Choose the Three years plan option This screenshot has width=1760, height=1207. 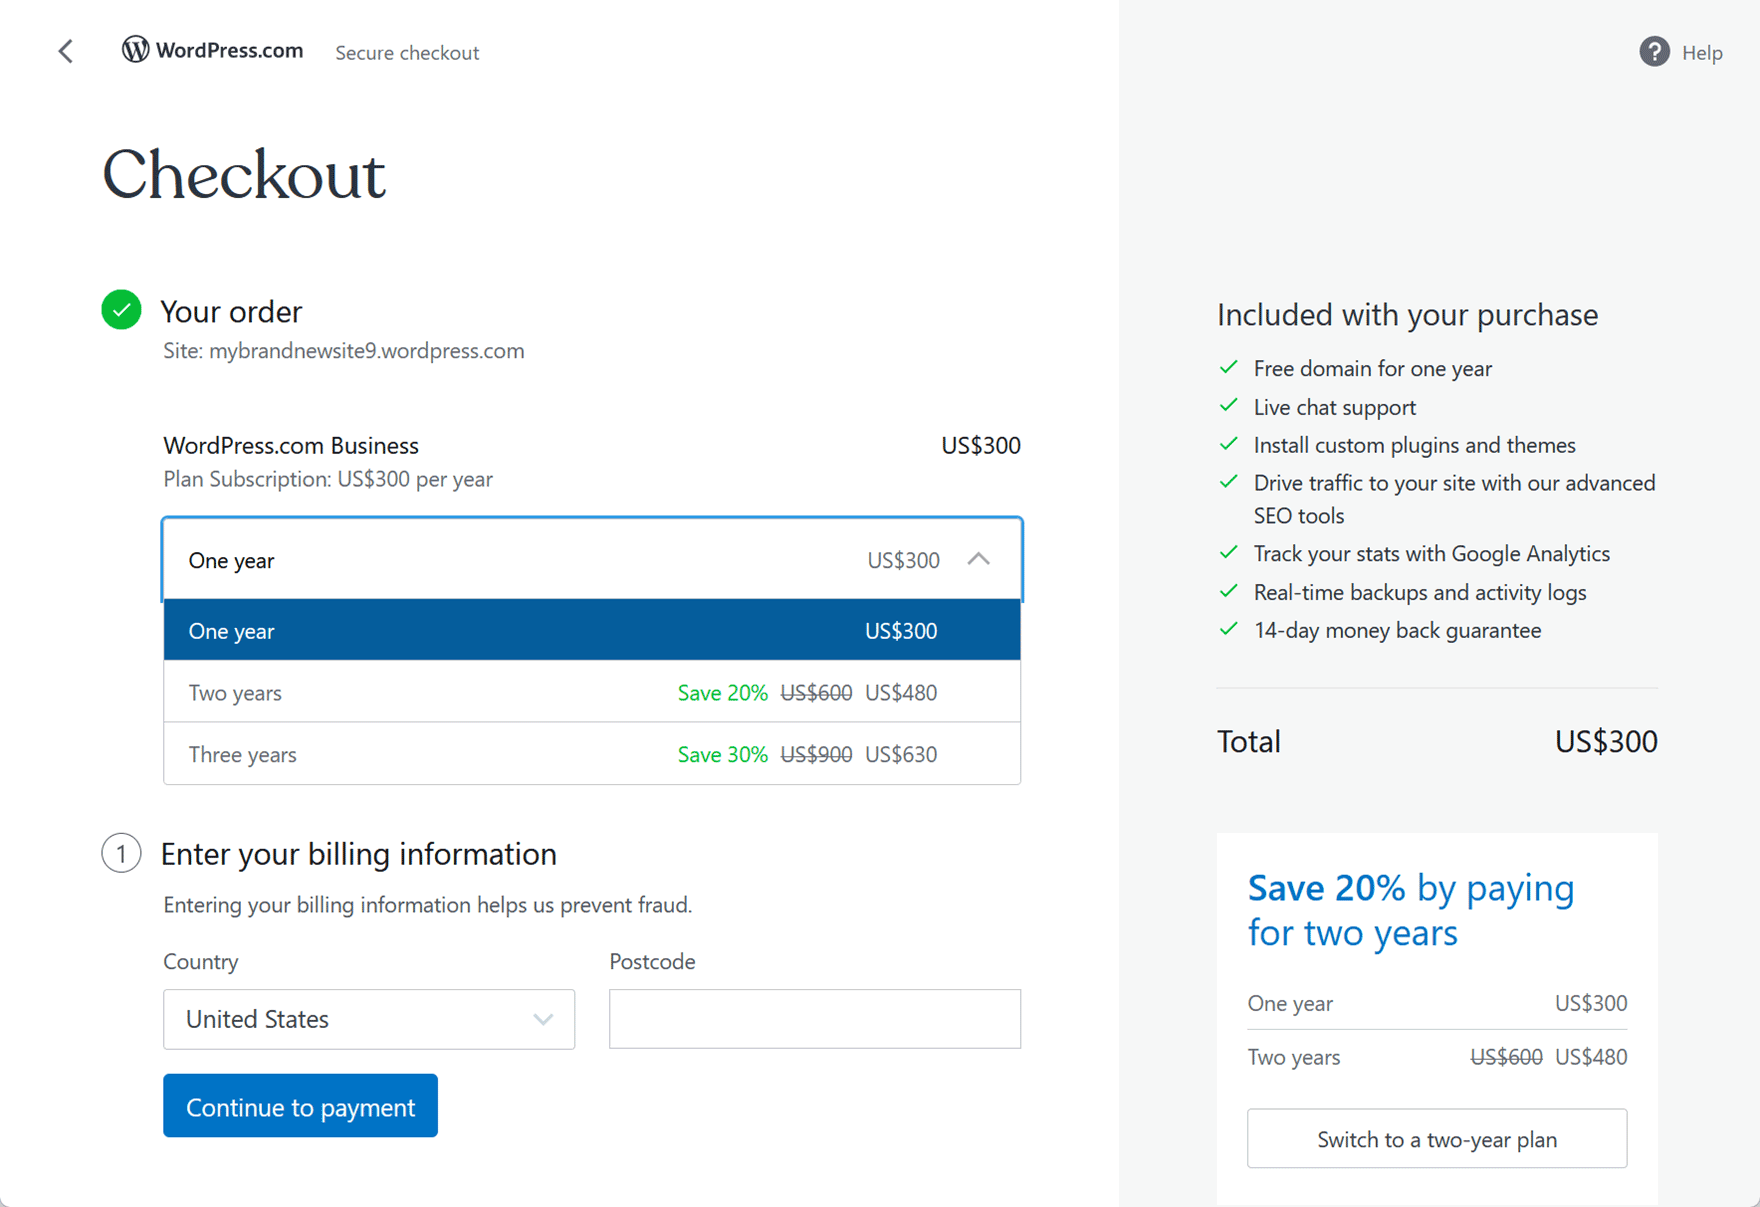592,754
